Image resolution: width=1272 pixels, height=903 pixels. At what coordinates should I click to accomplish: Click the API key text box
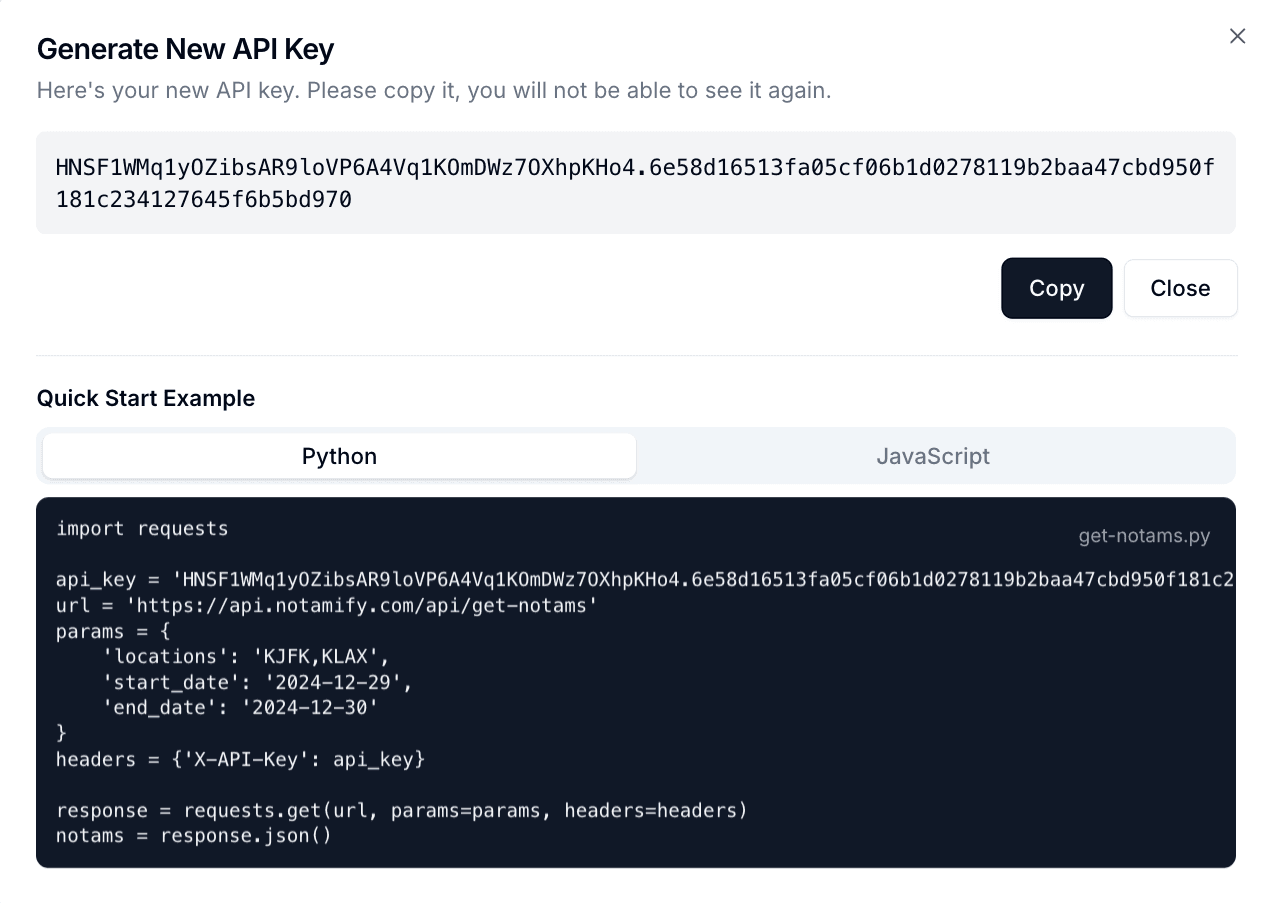(636, 182)
